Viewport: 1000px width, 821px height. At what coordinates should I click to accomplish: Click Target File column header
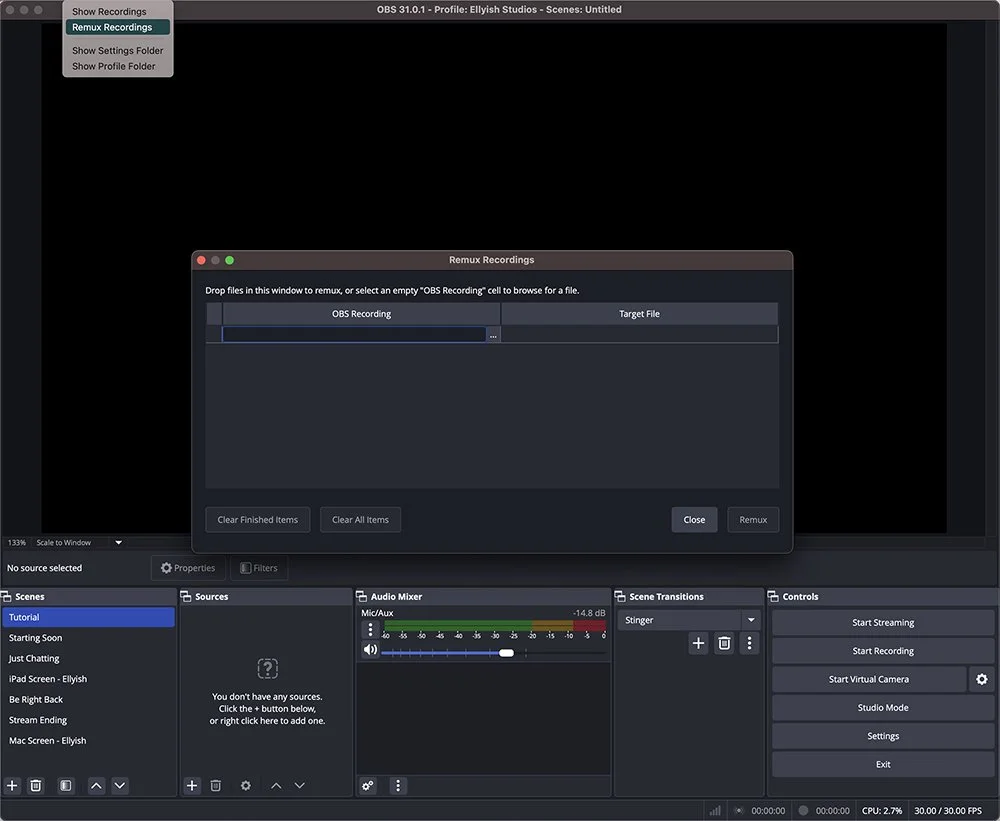[640, 314]
